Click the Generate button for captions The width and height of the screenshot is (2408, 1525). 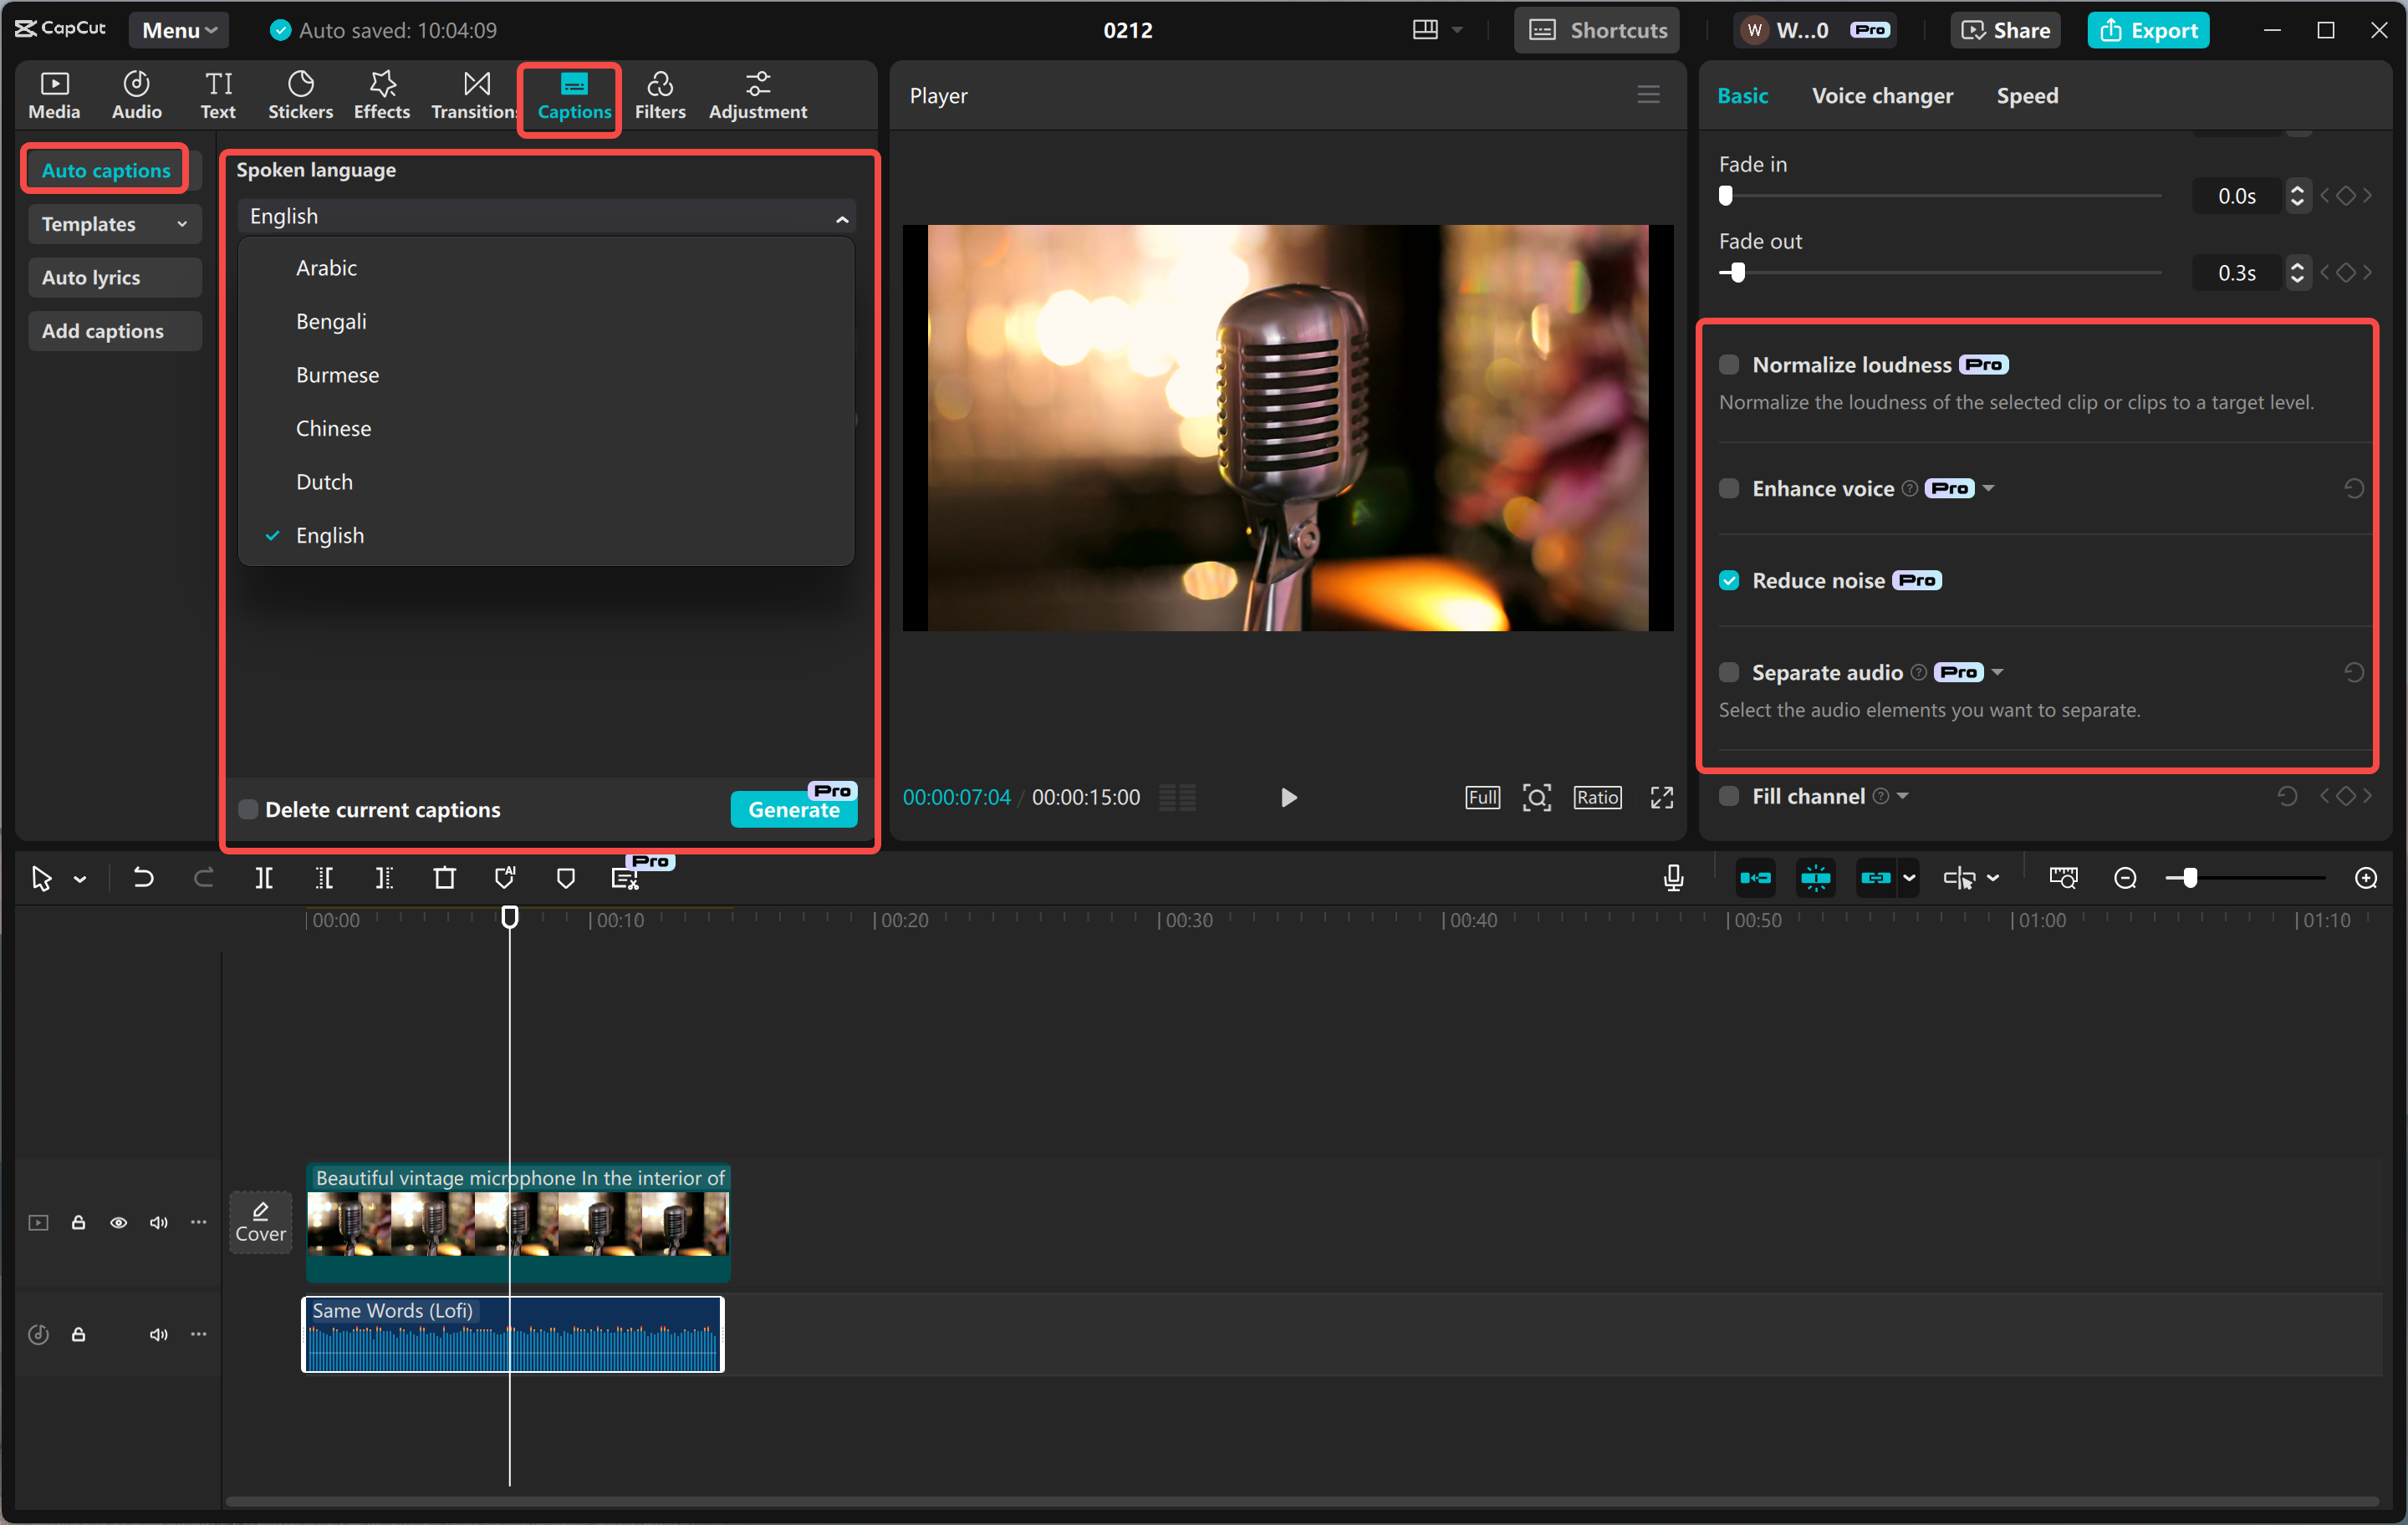[x=793, y=810]
